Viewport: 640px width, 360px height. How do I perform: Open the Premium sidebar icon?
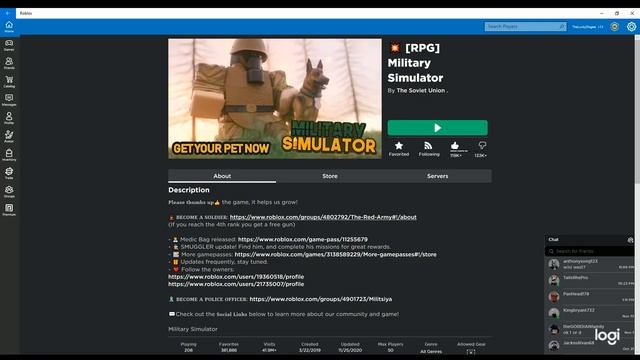coord(9,210)
